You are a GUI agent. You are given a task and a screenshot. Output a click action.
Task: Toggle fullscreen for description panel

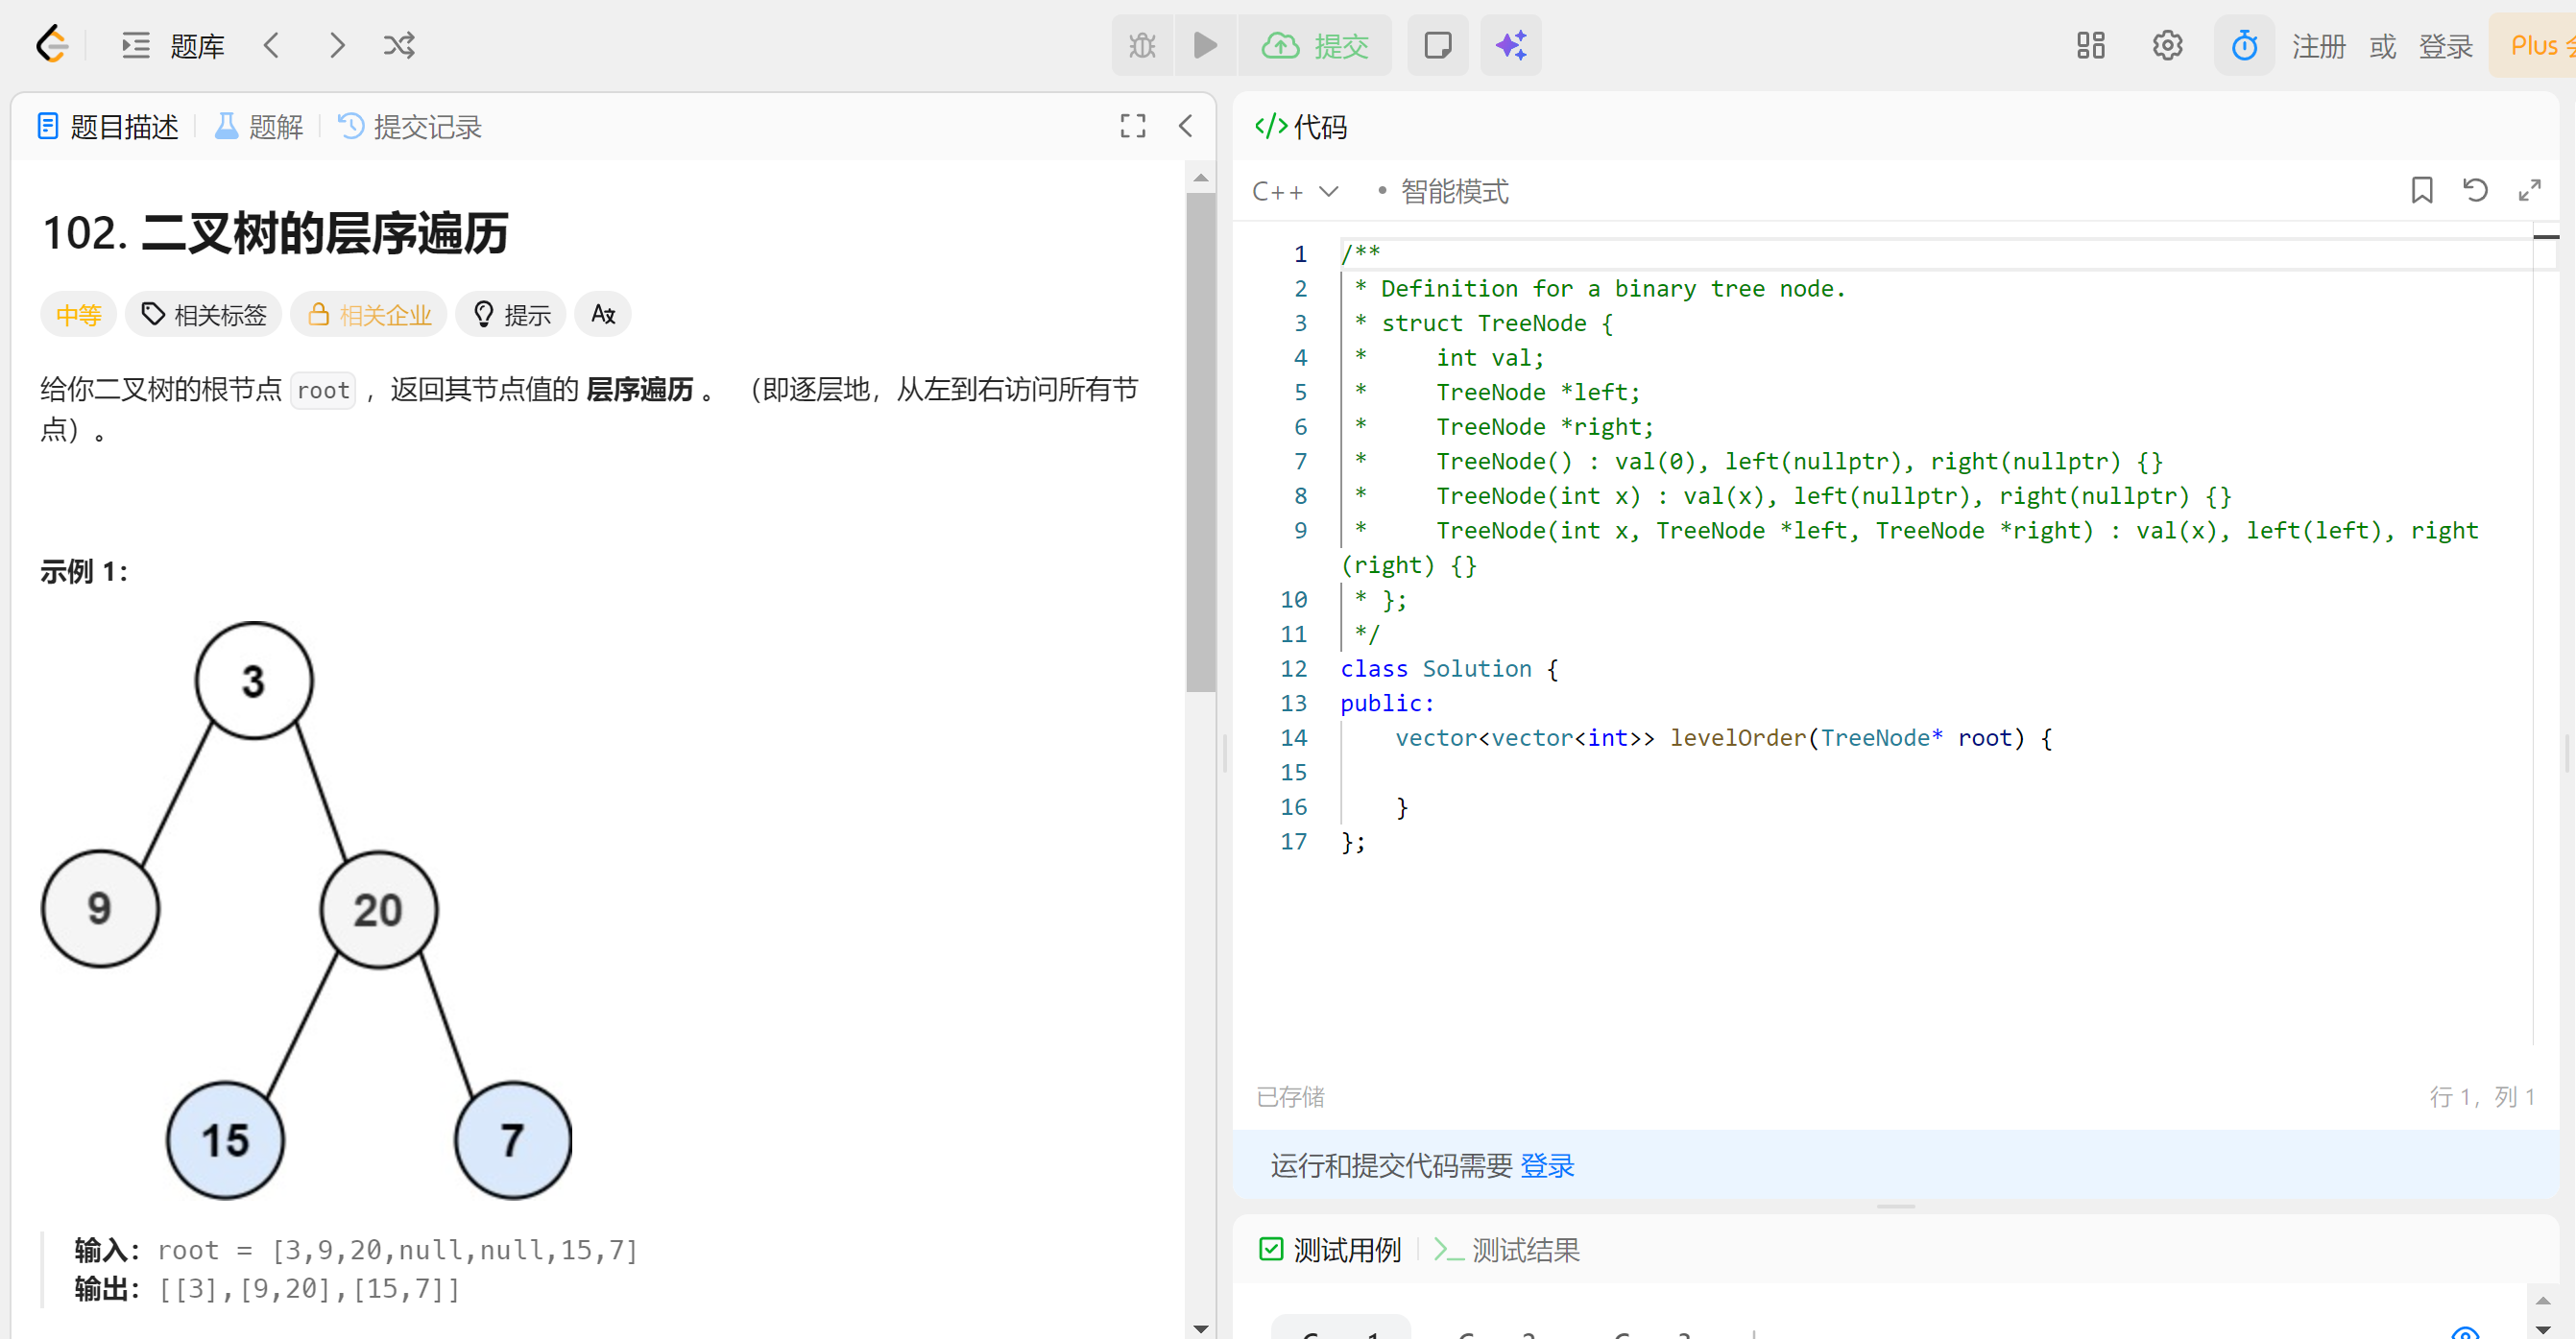tap(1132, 126)
